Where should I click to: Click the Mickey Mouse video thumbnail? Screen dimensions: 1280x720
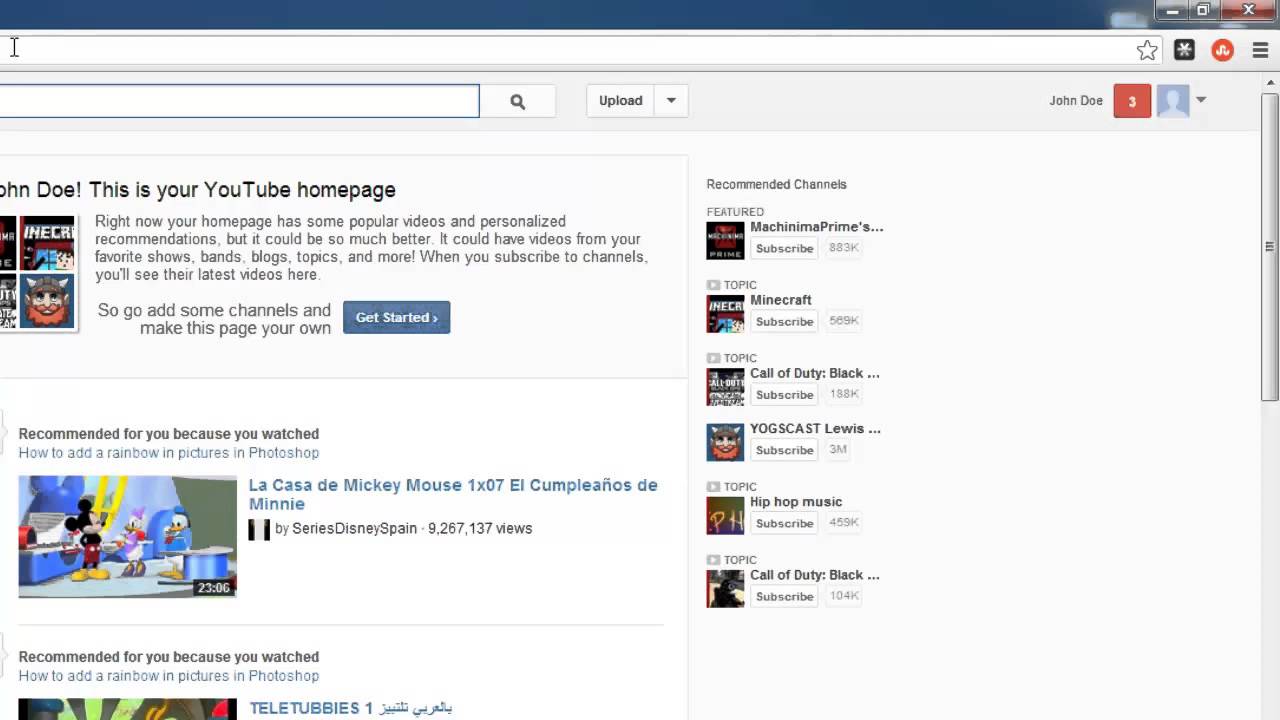click(128, 537)
